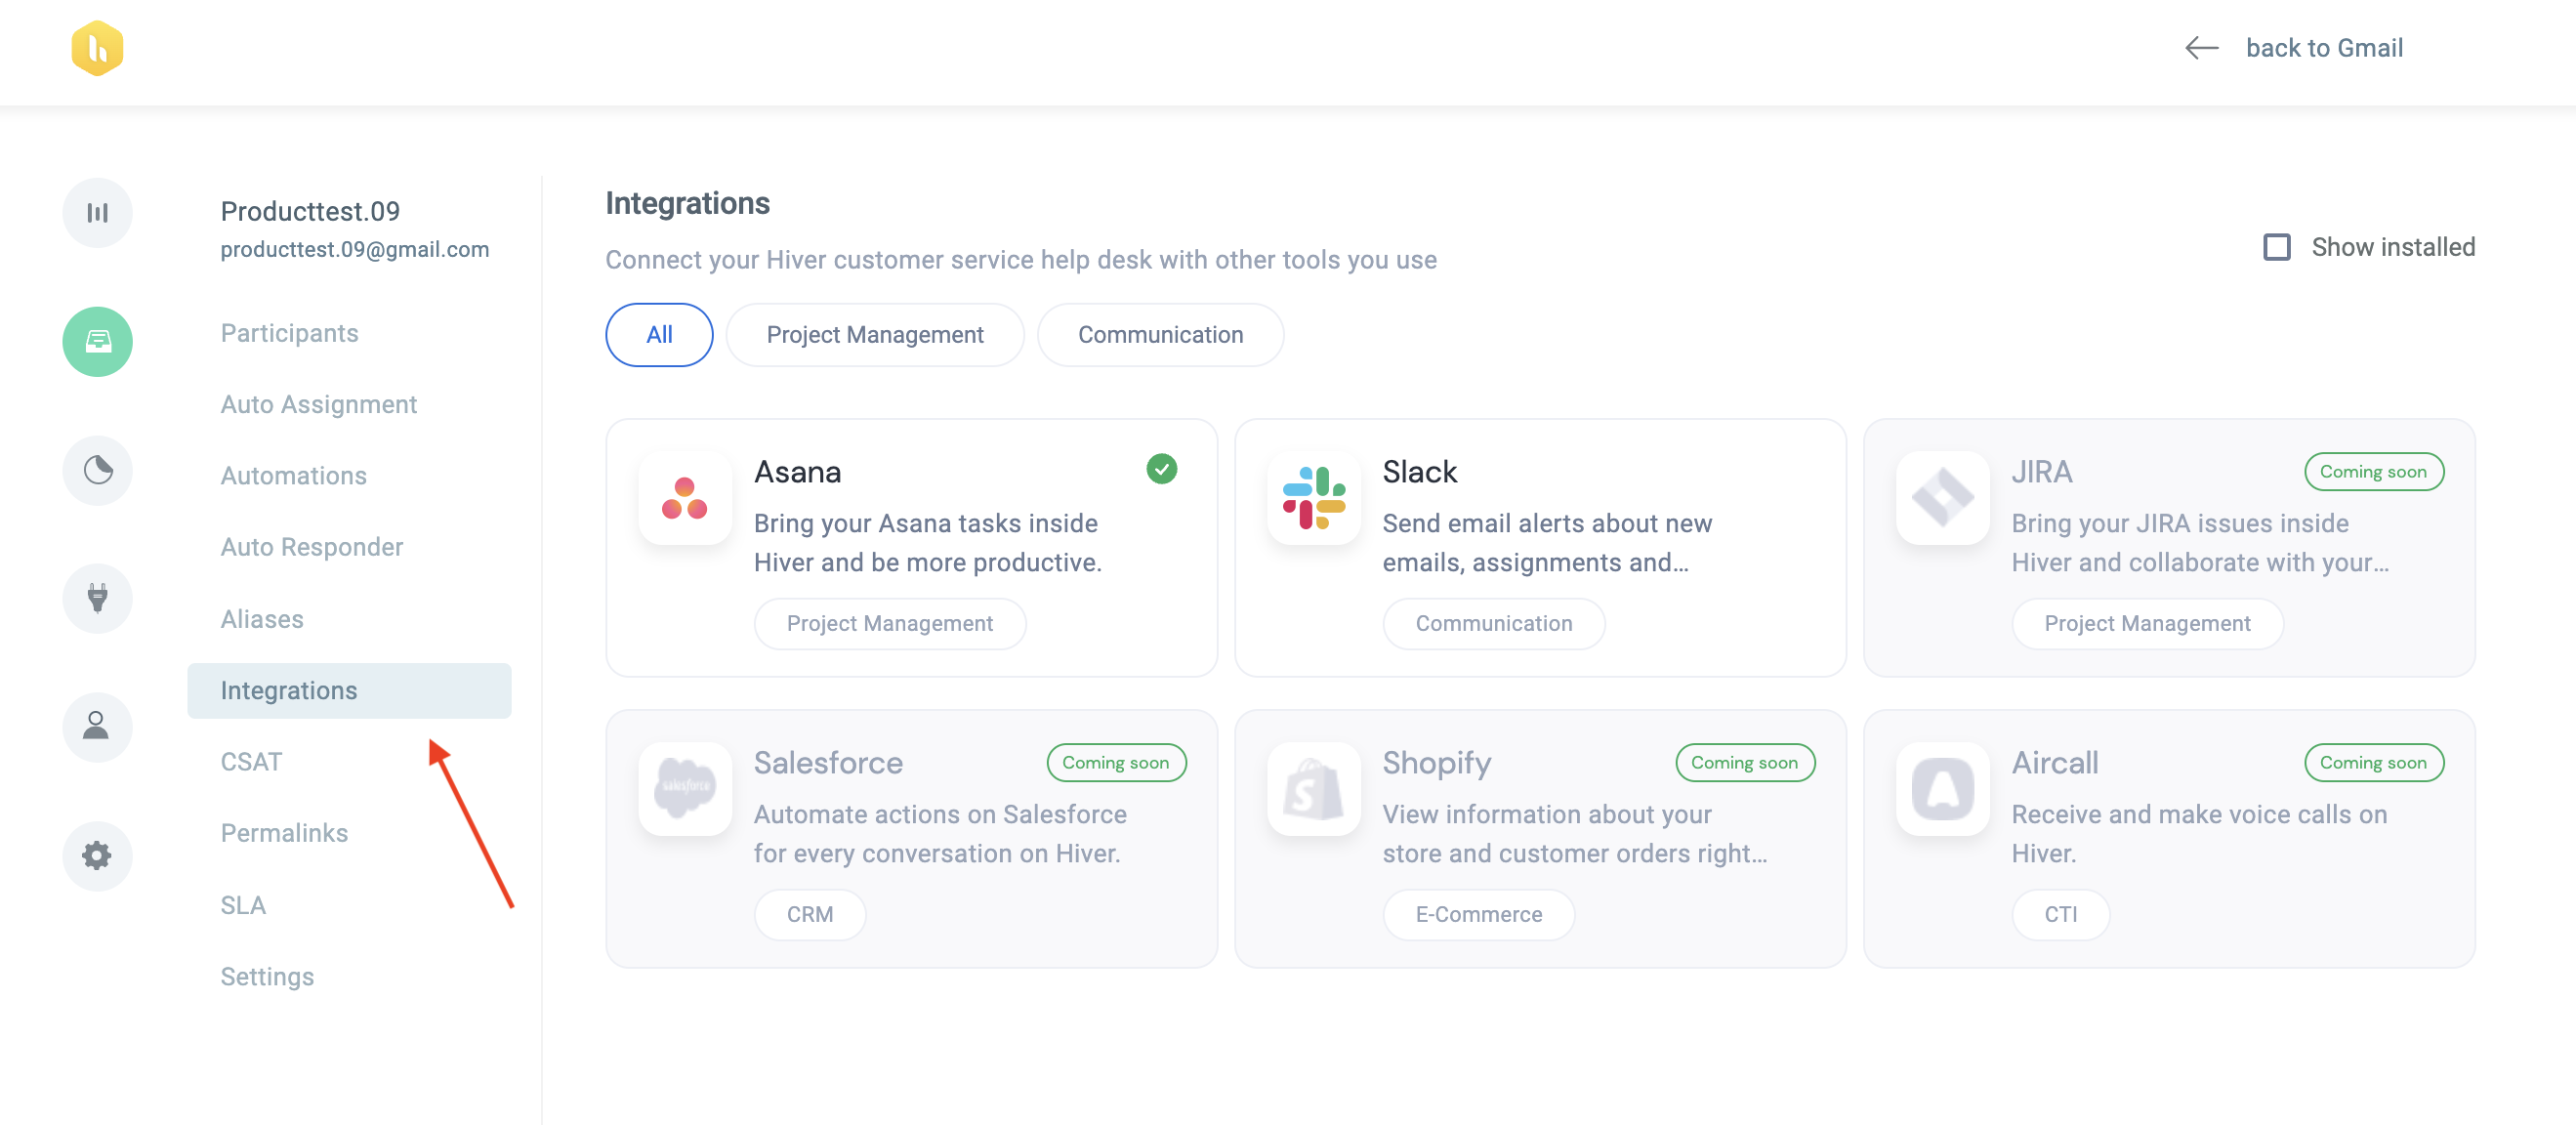Image resolution: width=2576 pixels, height=1125 pixels.
Task: Open Auto Assignment in the menu
Action: [x=318, y=404]
